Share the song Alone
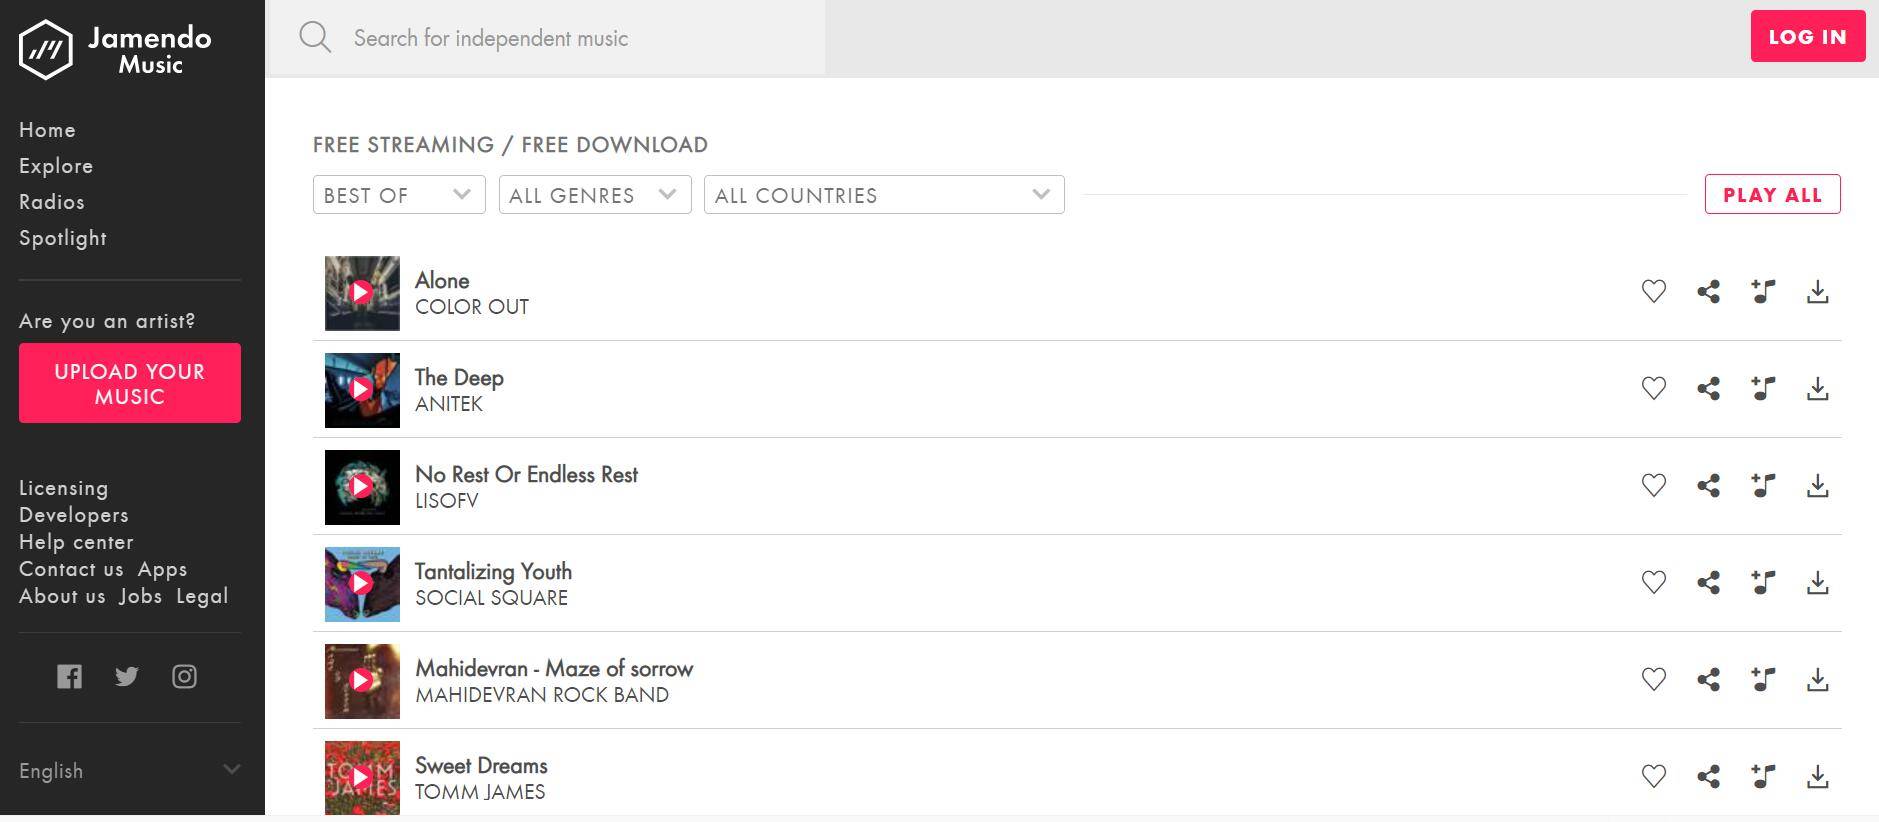Screen dimensions: 1879x822 pyautogui.click(x=1708, y=291)
